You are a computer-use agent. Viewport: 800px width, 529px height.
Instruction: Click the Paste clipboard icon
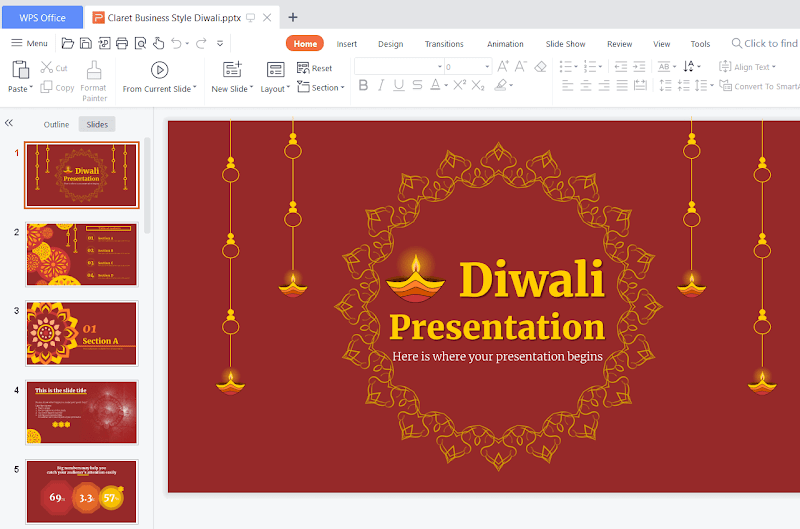click(x=20, y=69)
